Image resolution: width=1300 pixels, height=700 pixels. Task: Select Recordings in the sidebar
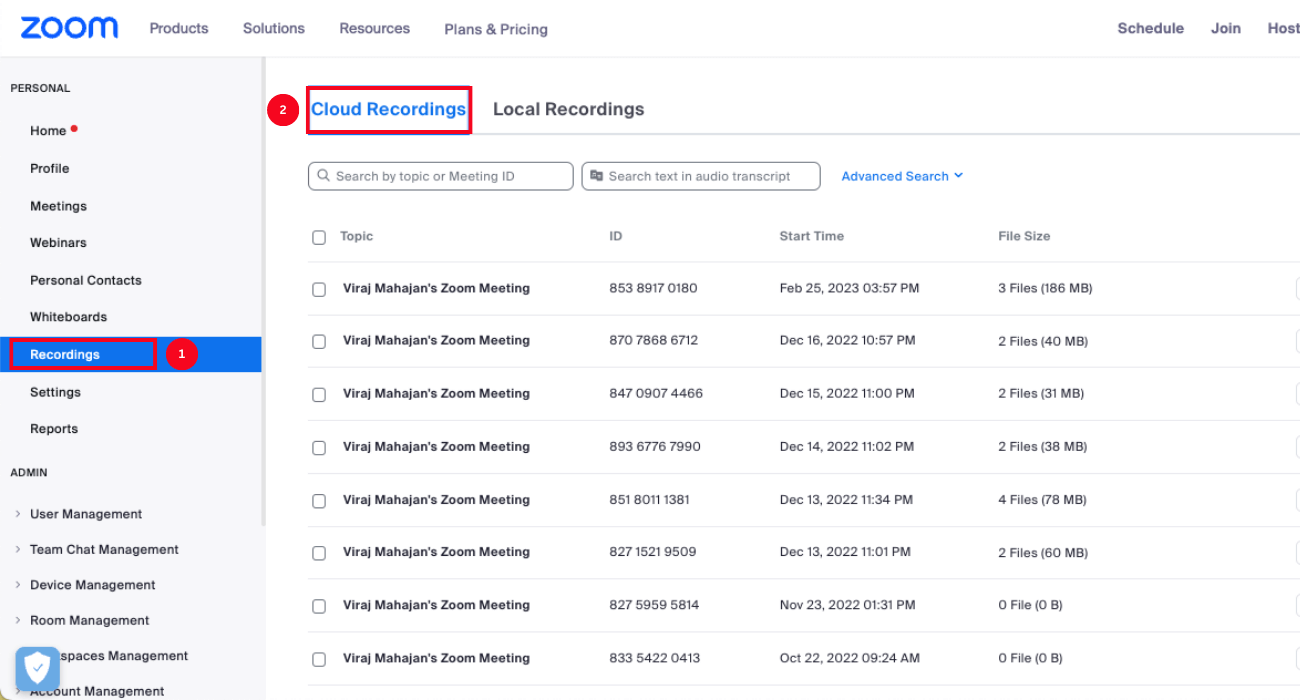point(65,354)
